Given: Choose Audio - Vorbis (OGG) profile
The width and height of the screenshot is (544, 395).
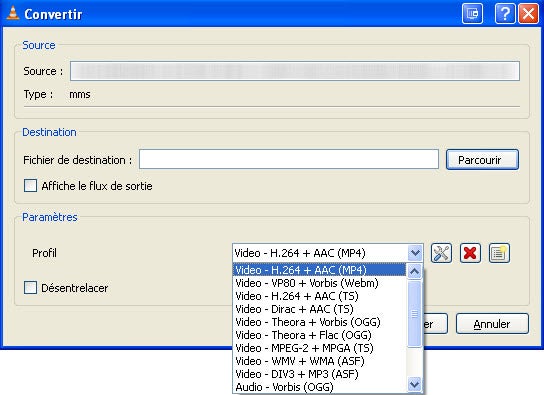Looking at the screenshot, I should pyautogui.click(x=319, y=387).
